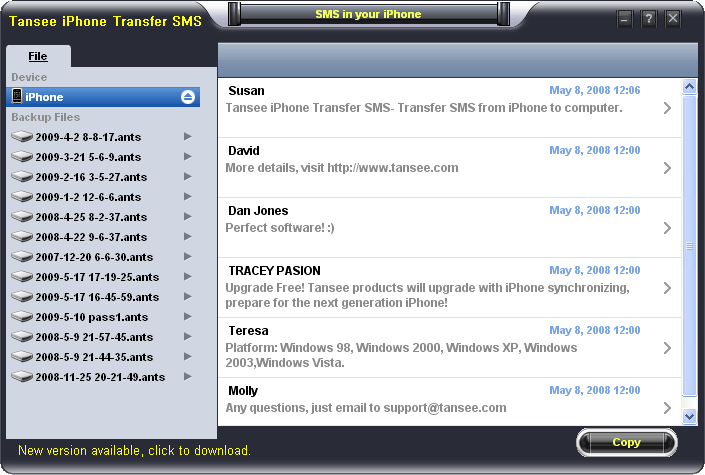
Task: Select the iPhone device entry
Action: click(103, 97)
